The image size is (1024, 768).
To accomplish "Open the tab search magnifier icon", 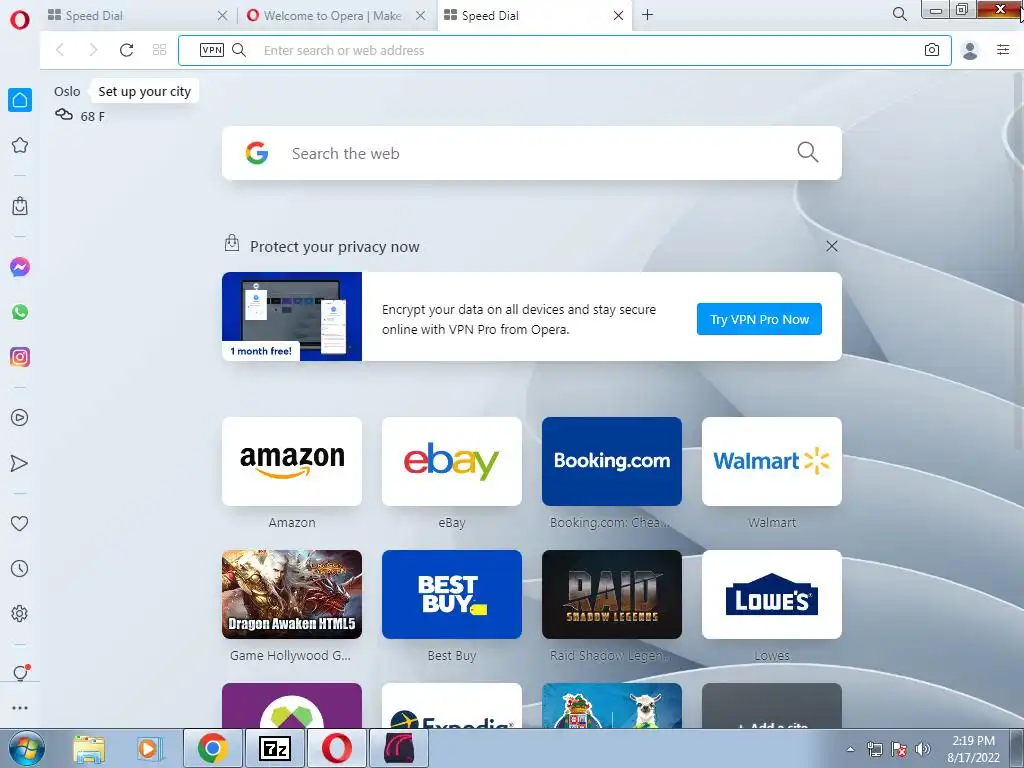I will [x=899, y=14].
